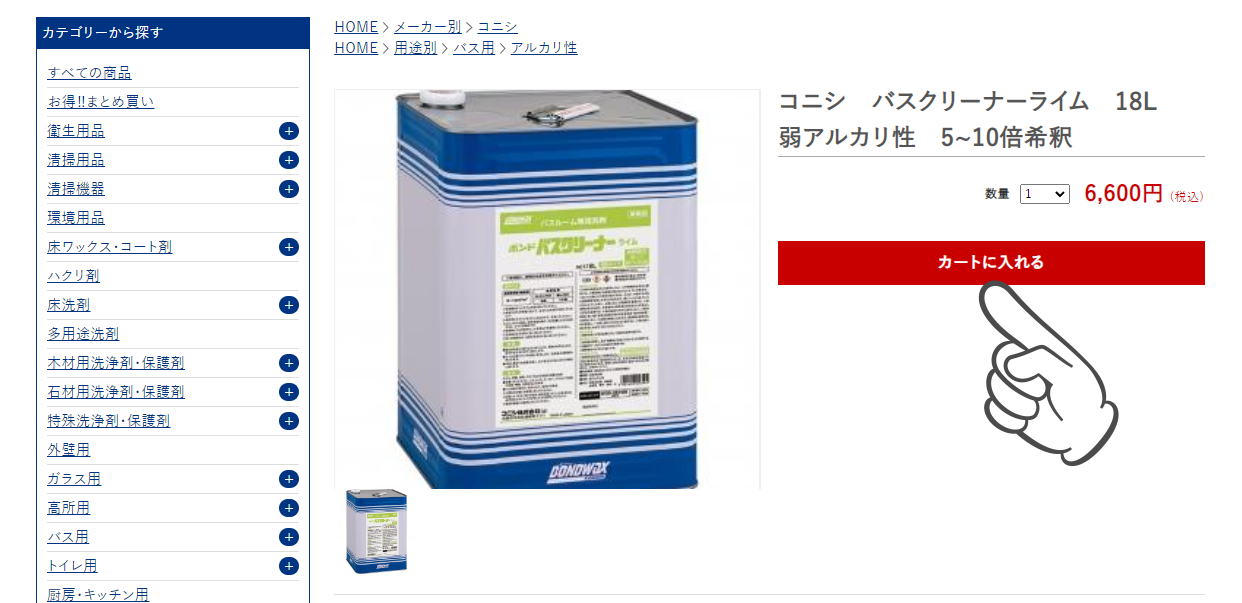The height and width of the screenshot is (603, 1242).
Task: Expand the バス用 sidebar plus icon
Action: pyautogui.click(x=289, y=537)
